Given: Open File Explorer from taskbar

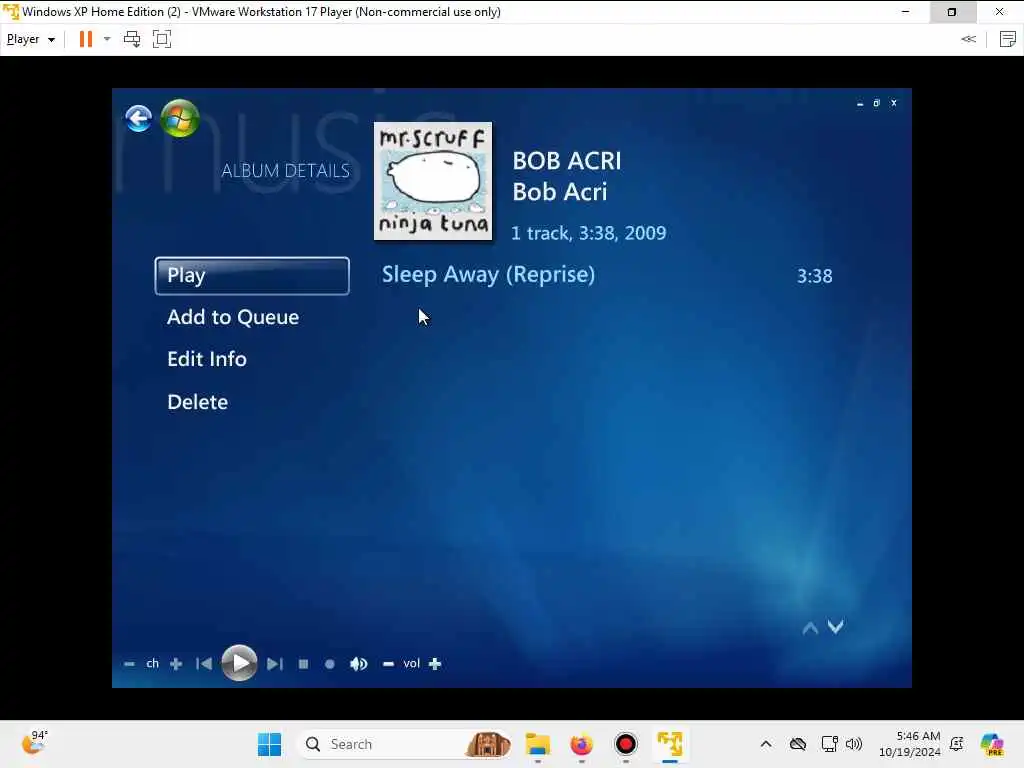Looking at the screenshot, I should 538,744.
